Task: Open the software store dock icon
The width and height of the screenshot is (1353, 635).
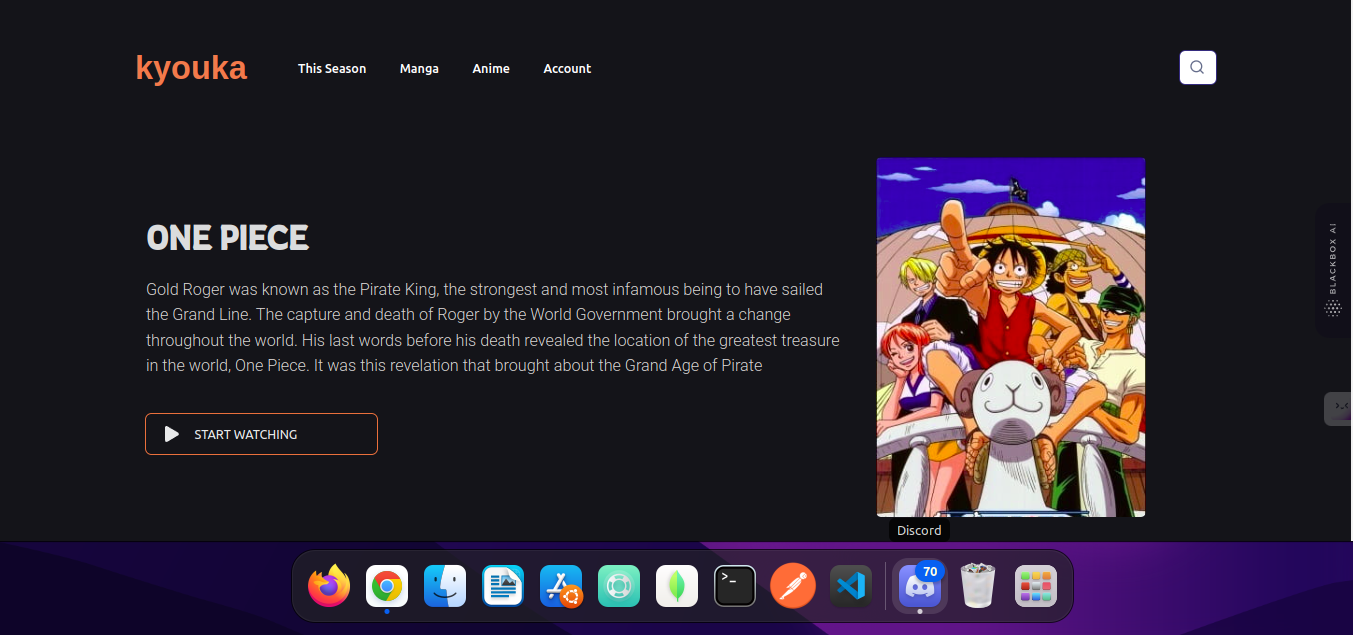Action: [561, 586]
